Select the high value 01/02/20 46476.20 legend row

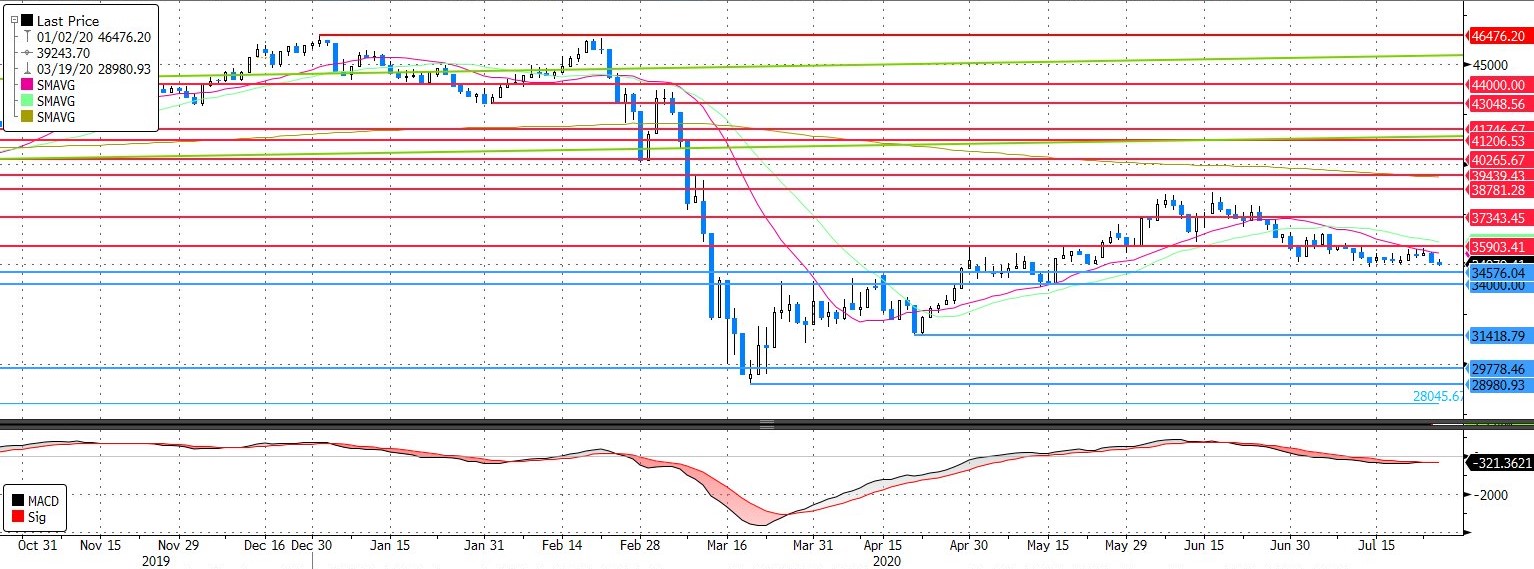(95, 37)
